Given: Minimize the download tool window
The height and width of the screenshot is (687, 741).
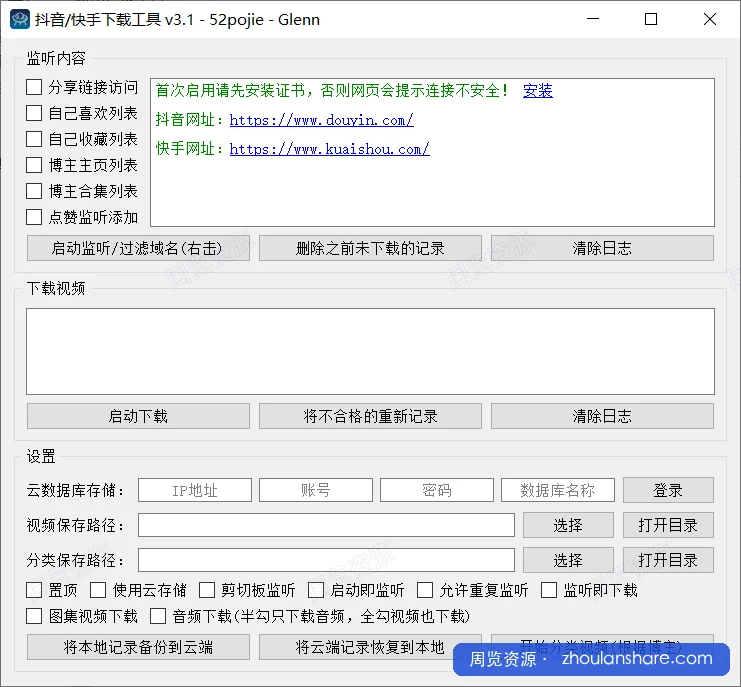Looking at the screenshot, I should click(x=593, y=19).
